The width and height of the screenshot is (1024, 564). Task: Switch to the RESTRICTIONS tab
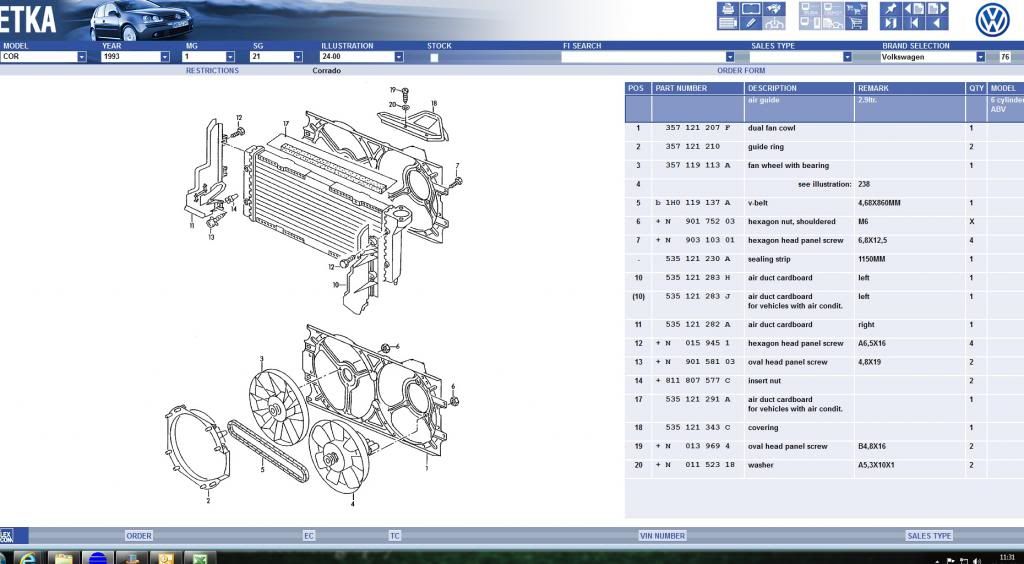[x=212, y=71]
